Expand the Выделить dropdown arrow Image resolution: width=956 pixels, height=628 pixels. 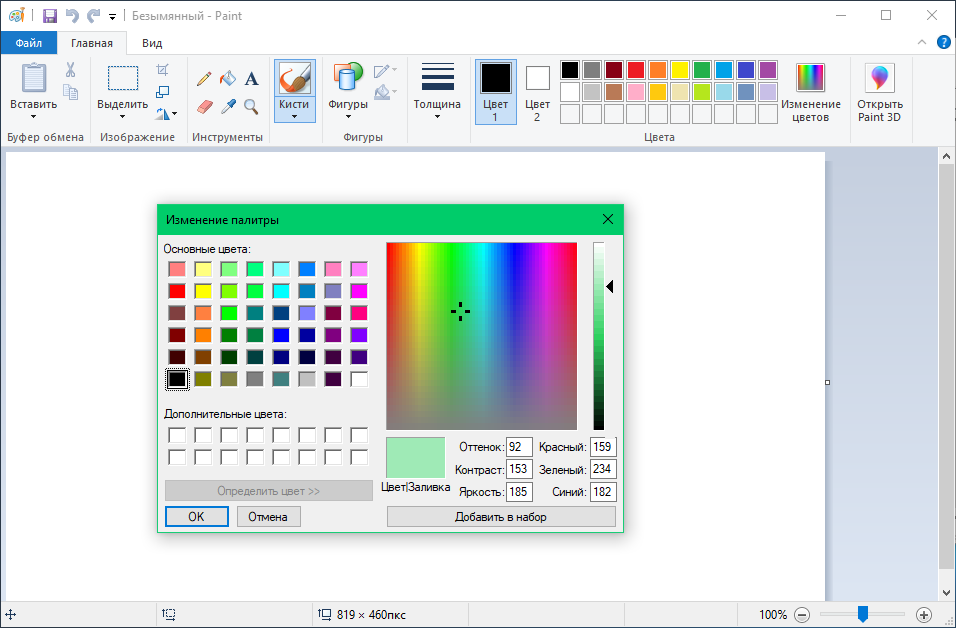click(123, 116)
